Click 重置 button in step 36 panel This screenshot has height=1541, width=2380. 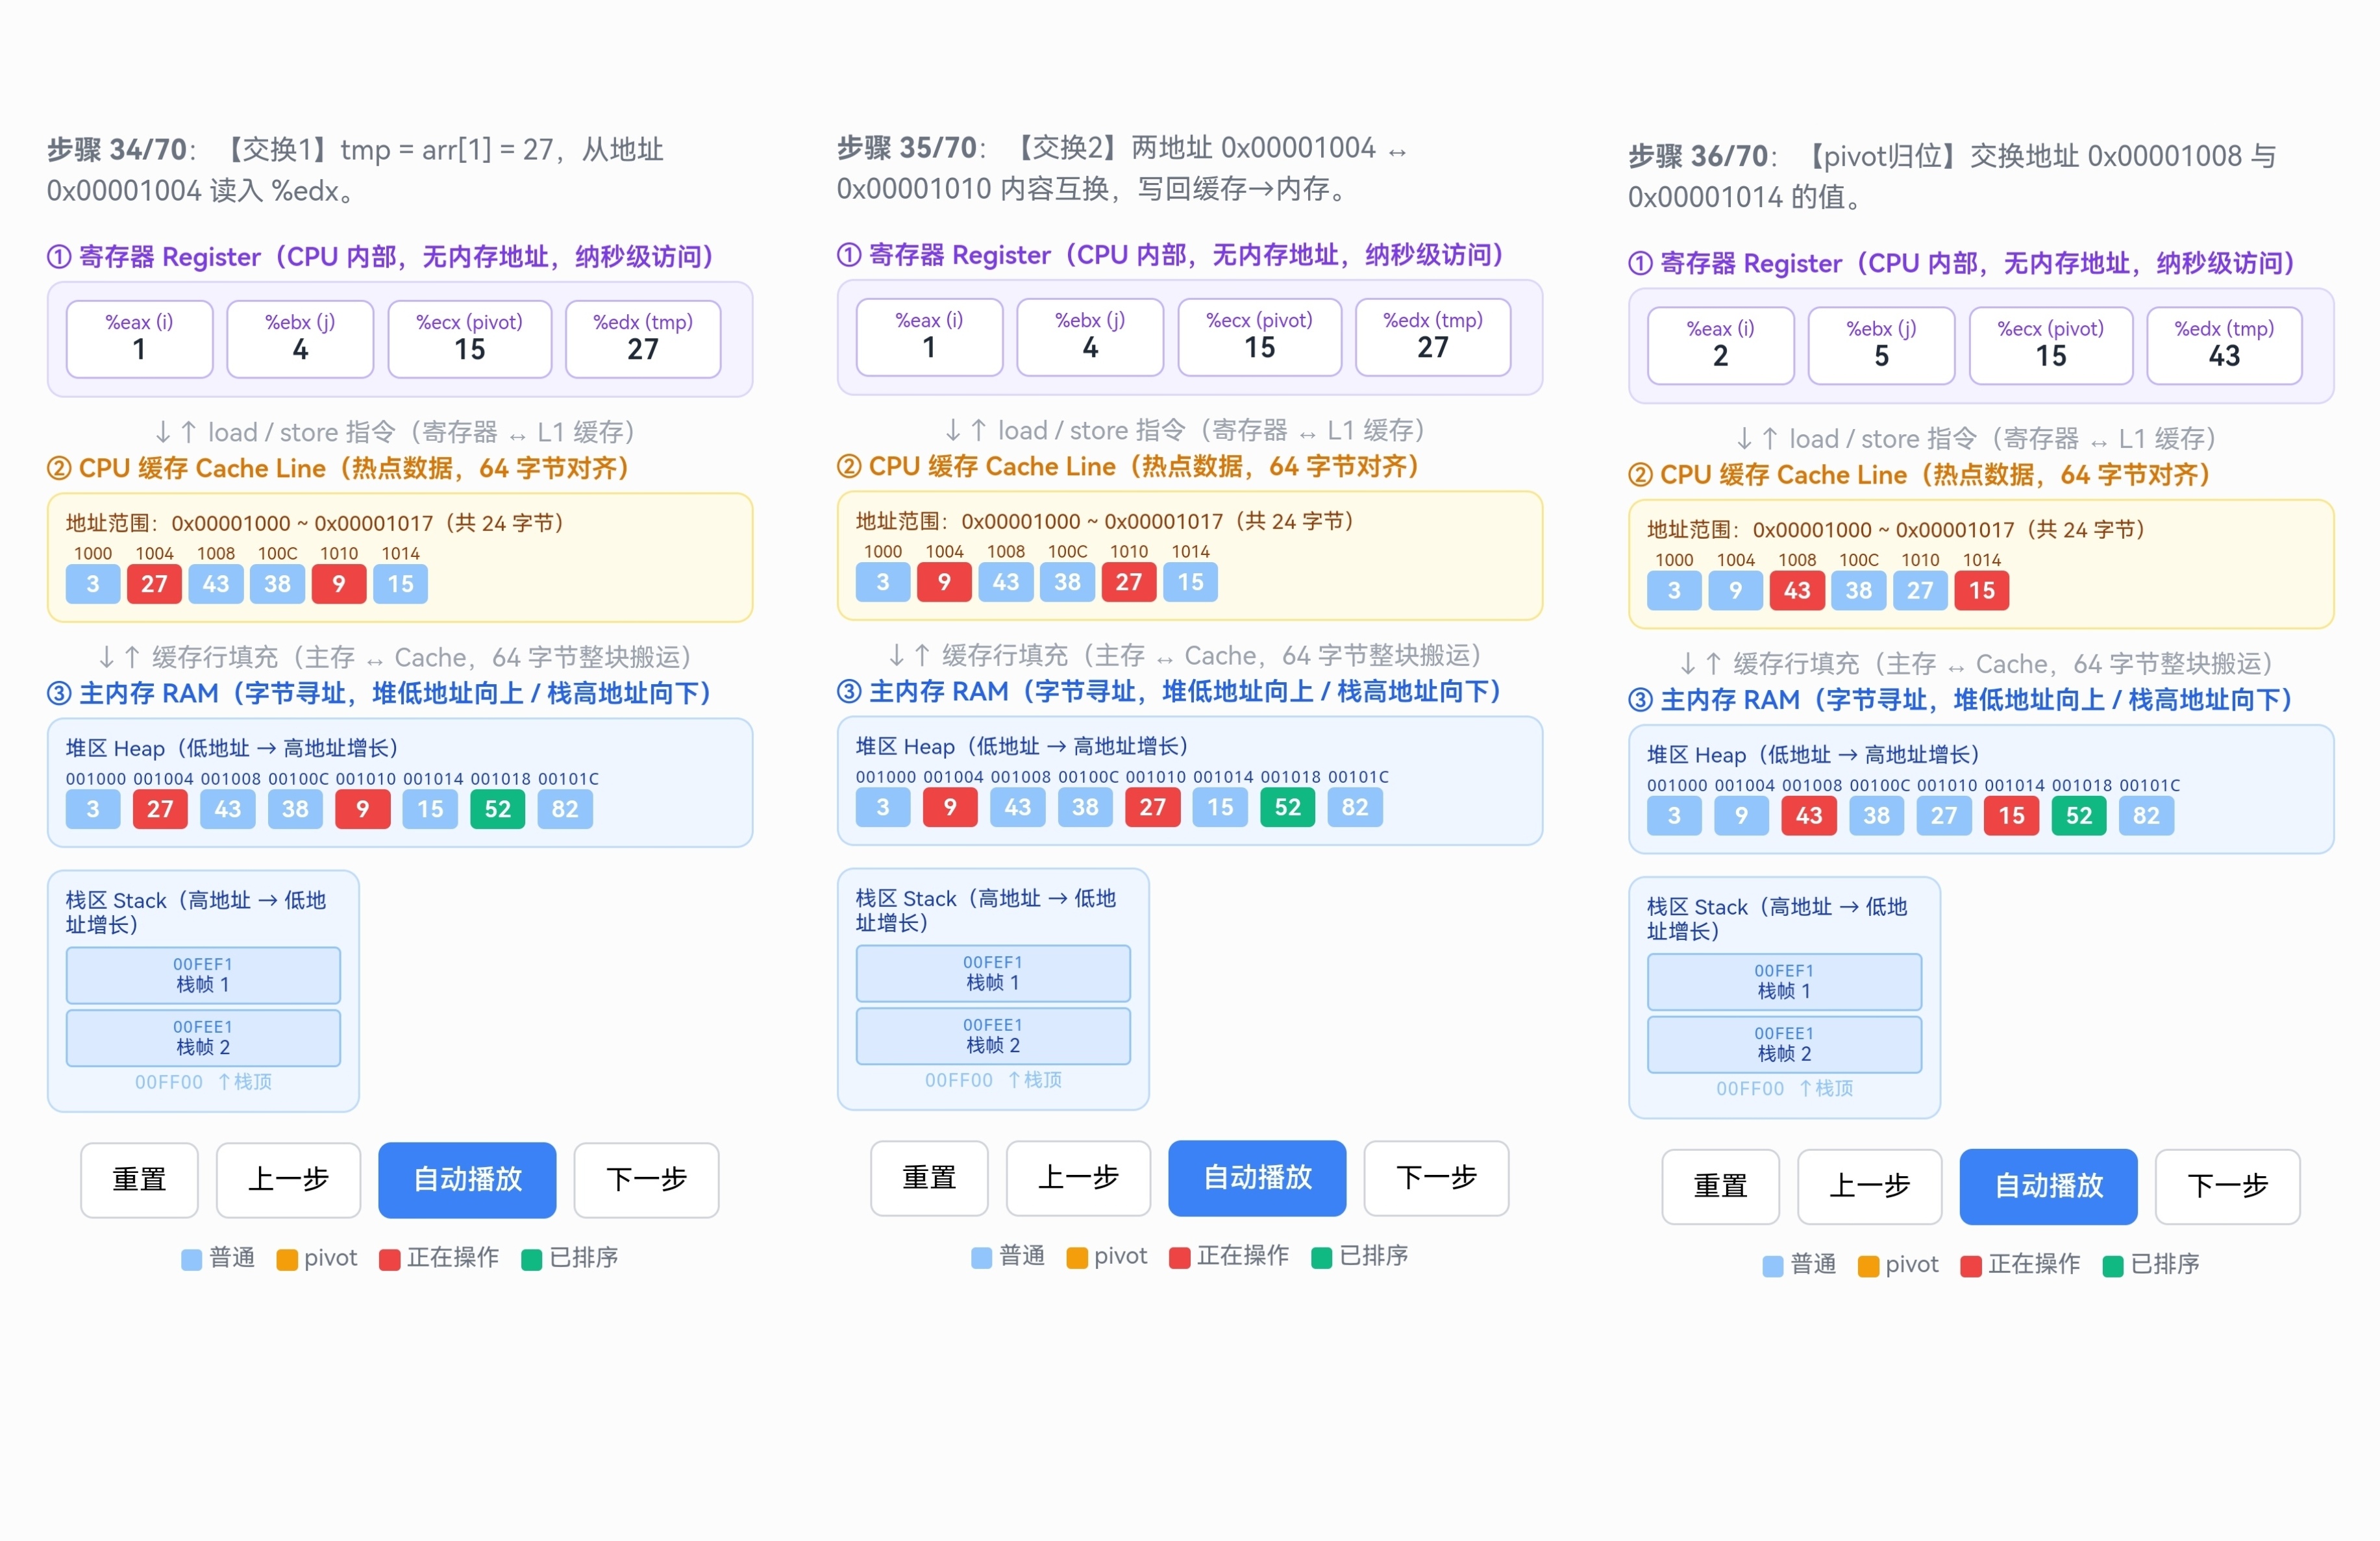click(1720, 1186)
